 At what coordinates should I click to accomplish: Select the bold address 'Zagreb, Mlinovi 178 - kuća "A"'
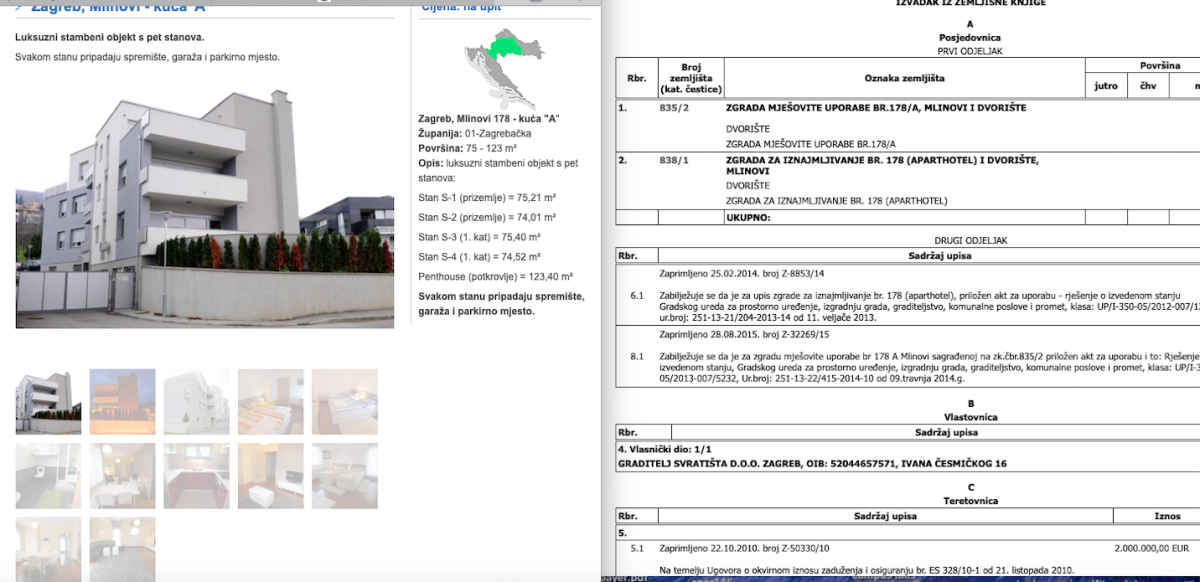pyautogui.click(x=489, y=118)
